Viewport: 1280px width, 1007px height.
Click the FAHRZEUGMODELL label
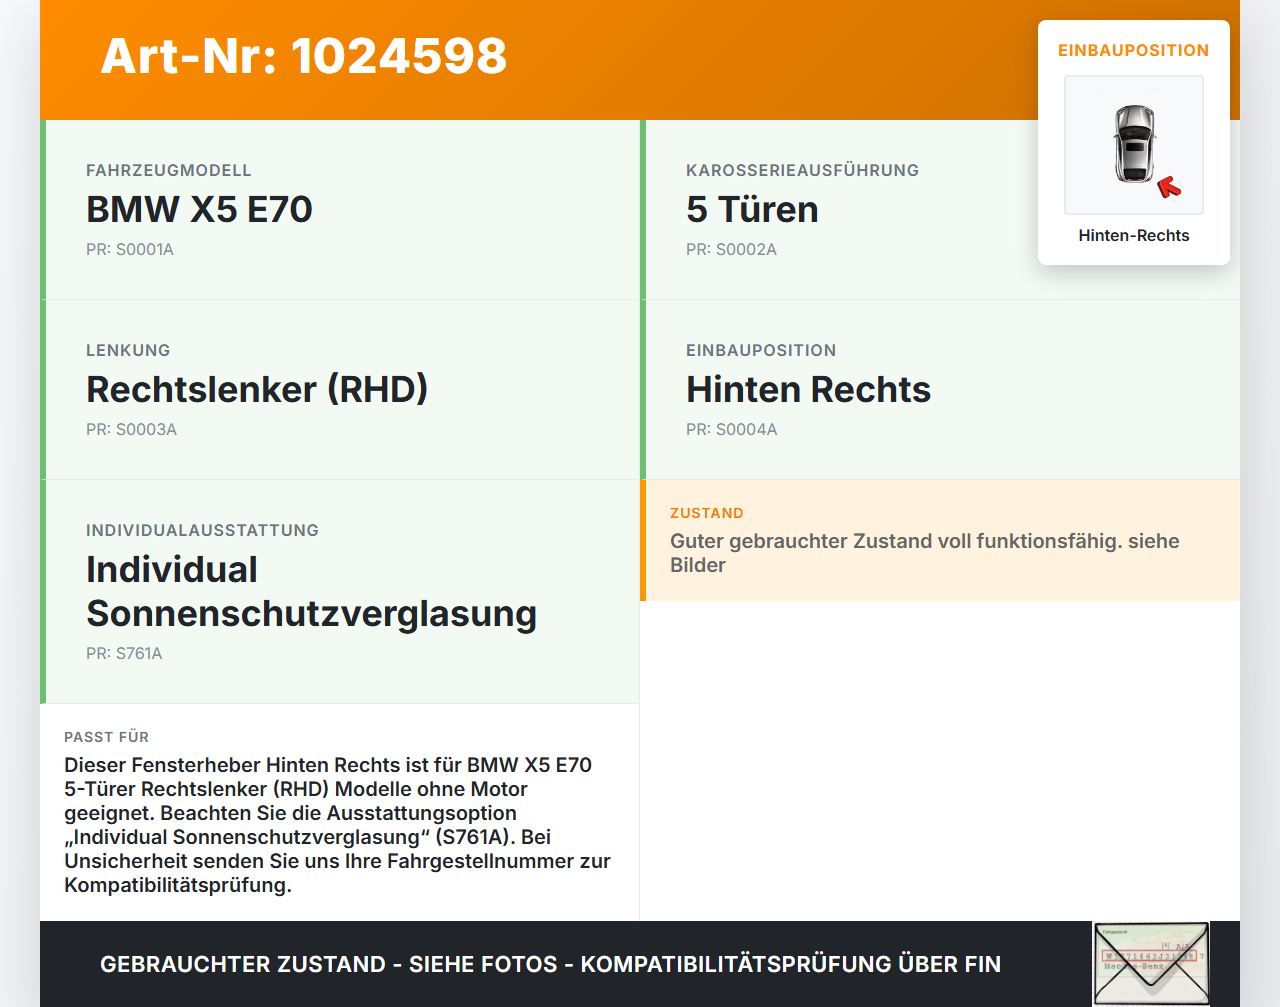point(169,170)
